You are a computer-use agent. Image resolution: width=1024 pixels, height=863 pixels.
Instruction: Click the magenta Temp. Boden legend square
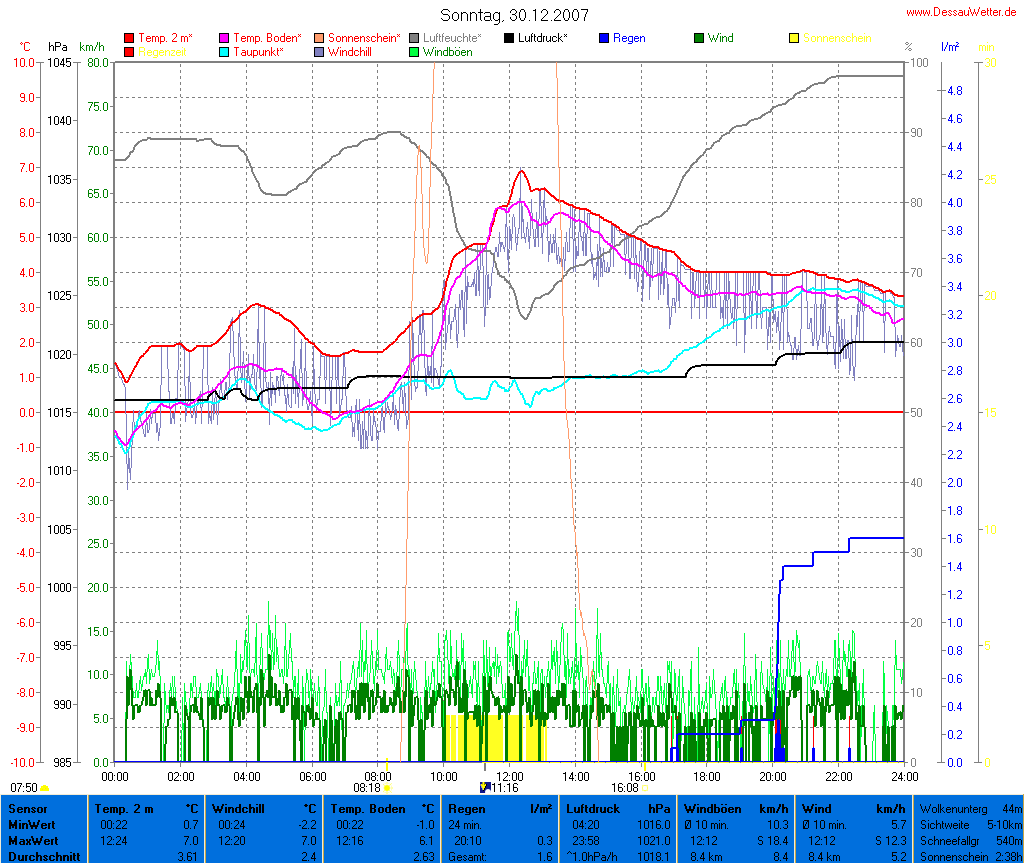tap(224, 39)
